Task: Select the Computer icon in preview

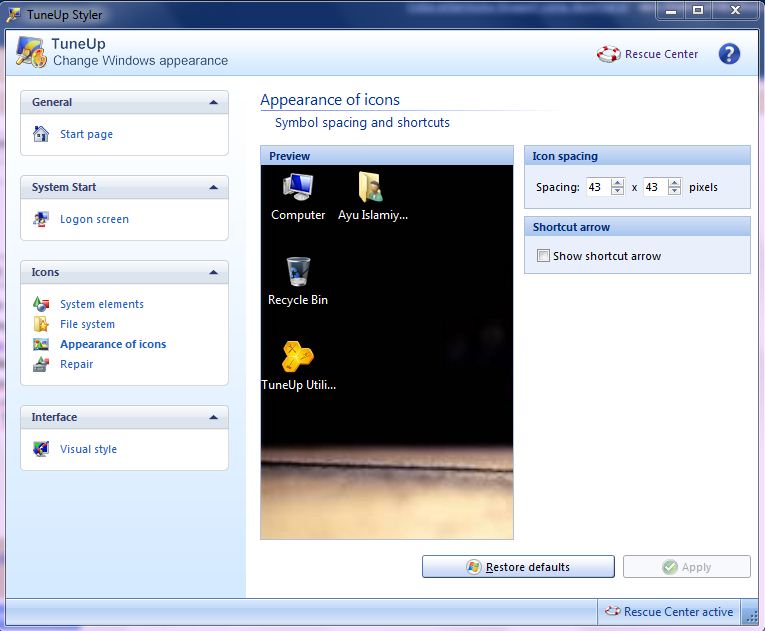Action: [x=298, y=187]
